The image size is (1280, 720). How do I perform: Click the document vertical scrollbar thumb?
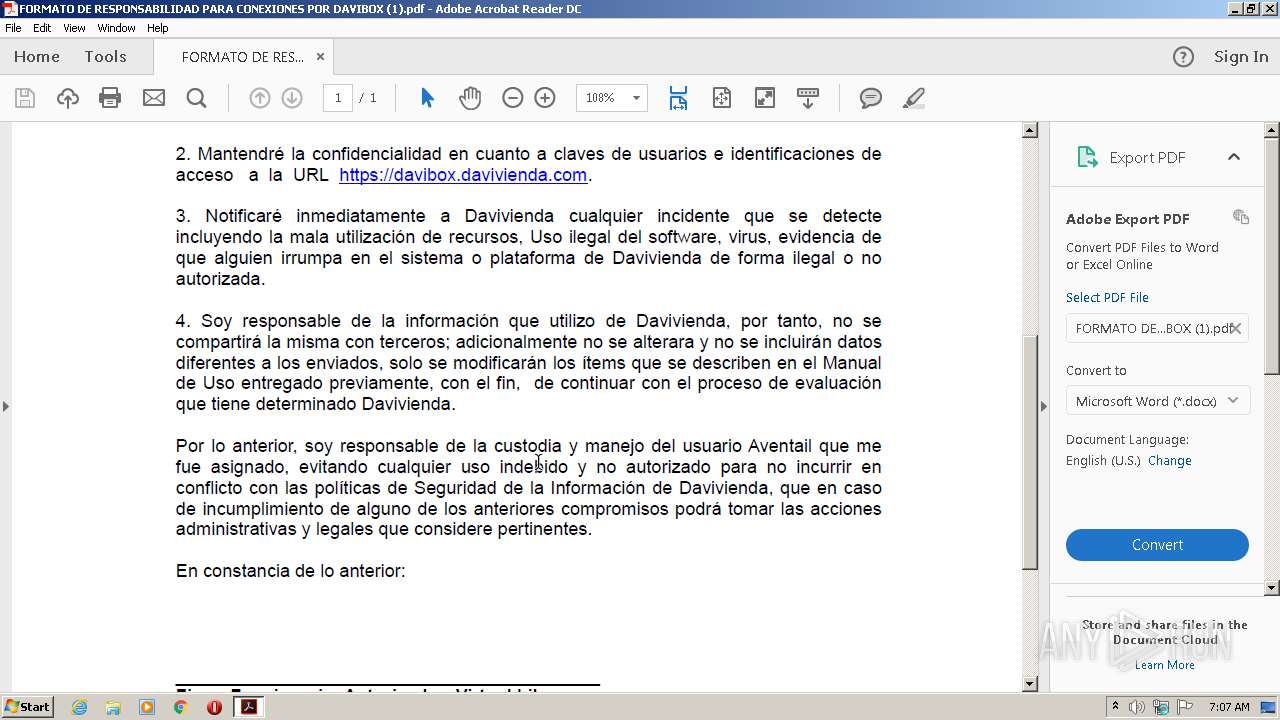pos(1030,453)
